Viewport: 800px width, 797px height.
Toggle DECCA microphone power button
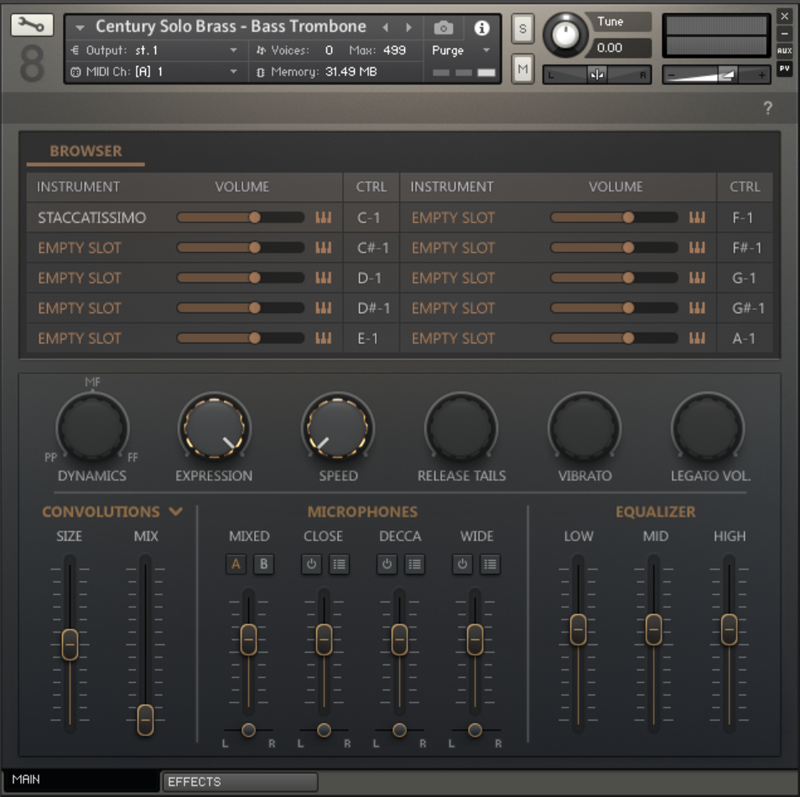point(387,564)
